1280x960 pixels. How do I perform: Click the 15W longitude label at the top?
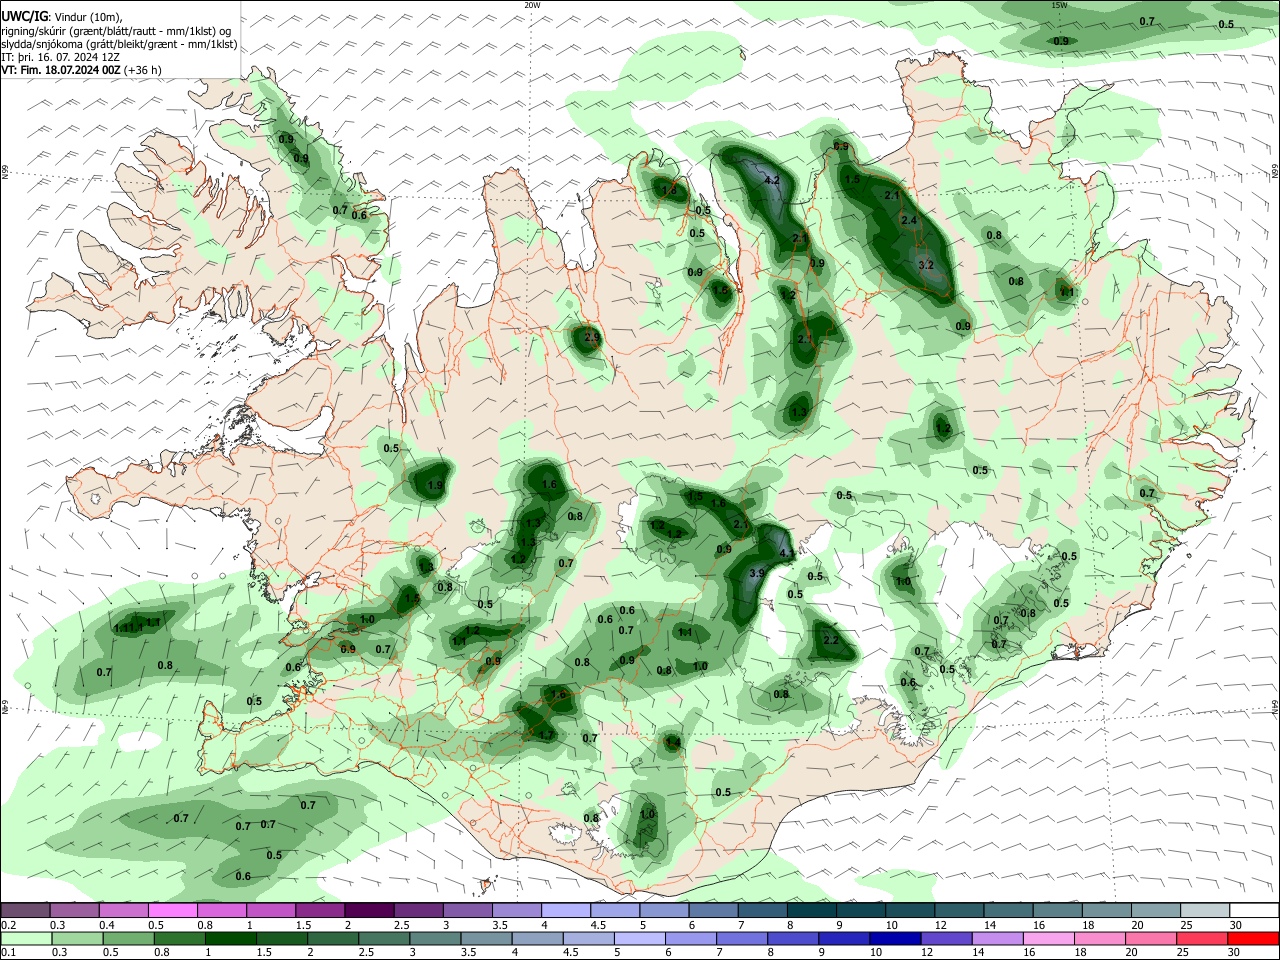(x=1059, y=5)
